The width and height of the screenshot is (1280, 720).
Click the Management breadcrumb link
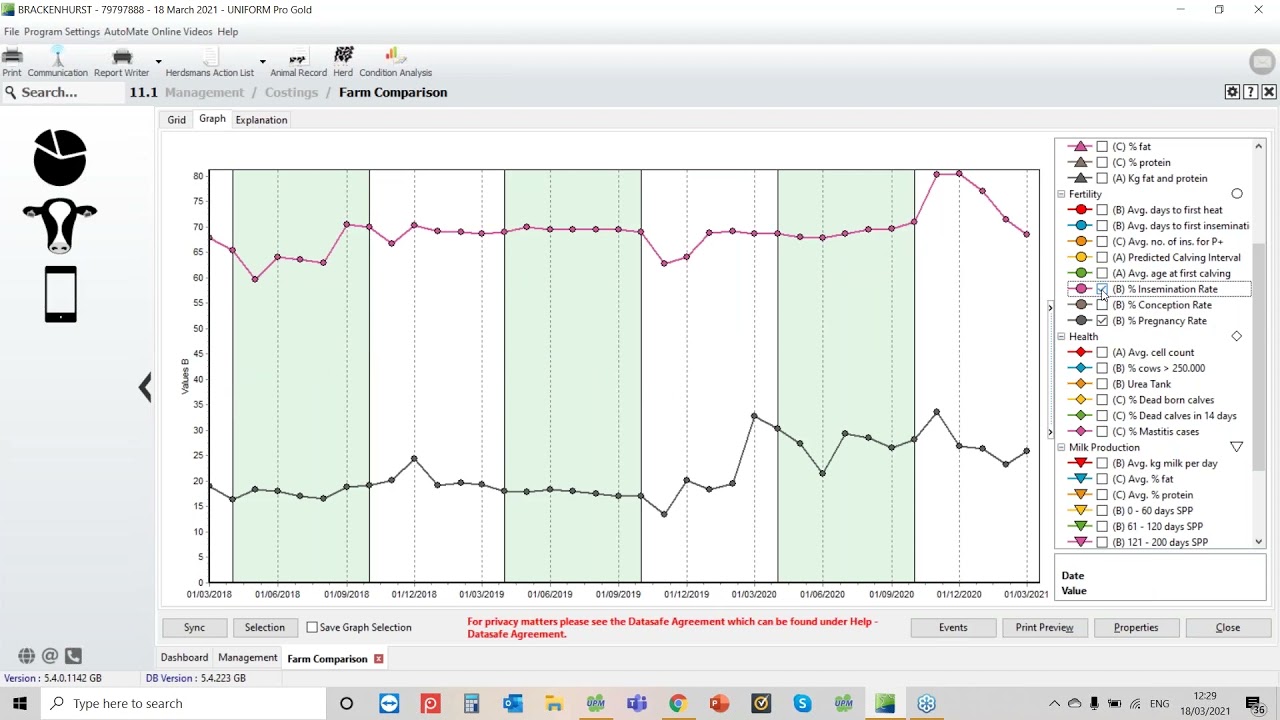204,92
